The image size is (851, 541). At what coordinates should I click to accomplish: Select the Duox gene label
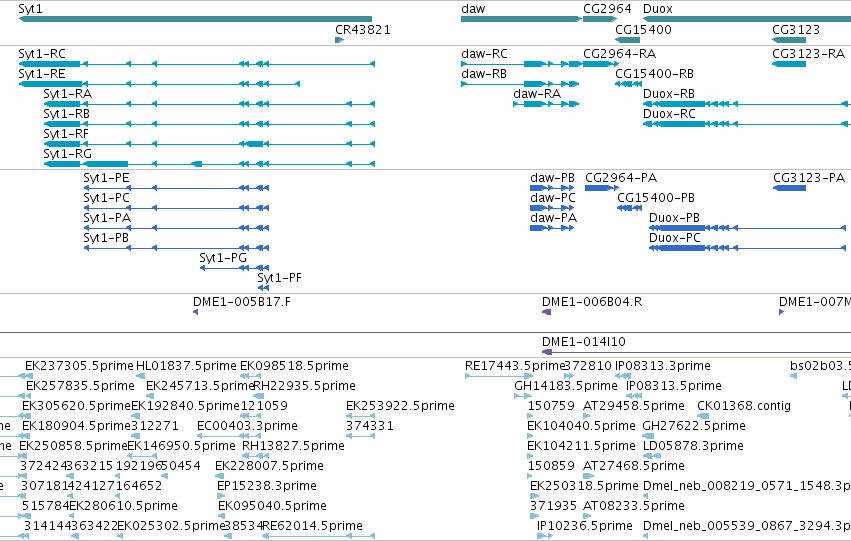tap(658, 9)
